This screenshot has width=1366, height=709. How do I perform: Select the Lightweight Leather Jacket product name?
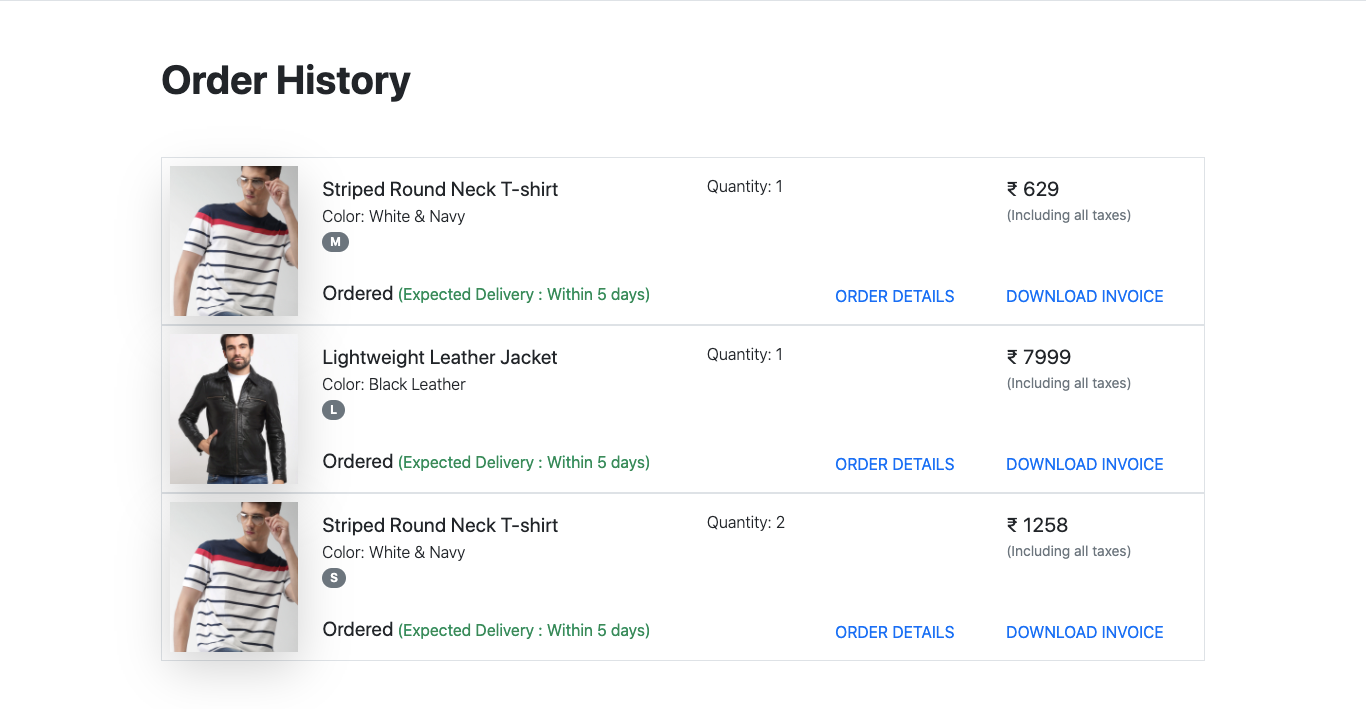click(x=439, y=357)
